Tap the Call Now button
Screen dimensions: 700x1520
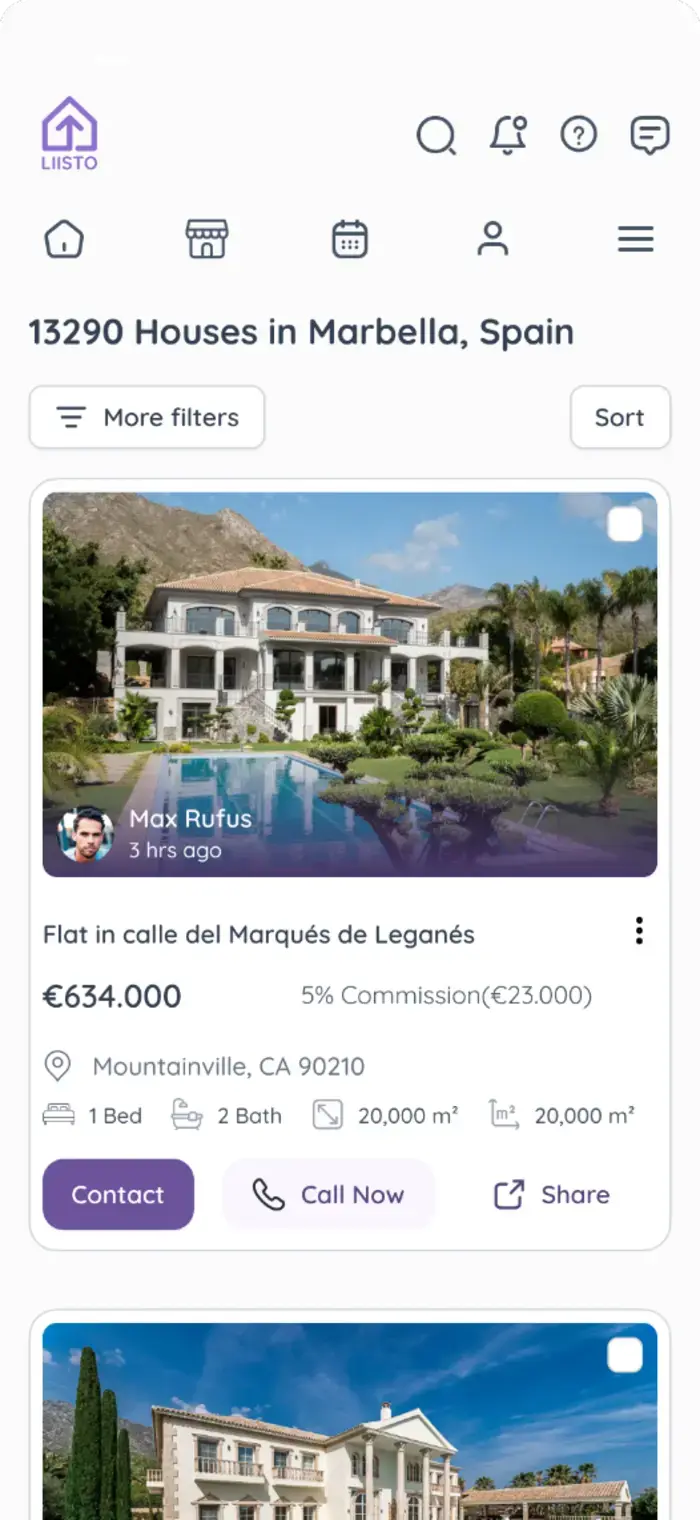328,1194
